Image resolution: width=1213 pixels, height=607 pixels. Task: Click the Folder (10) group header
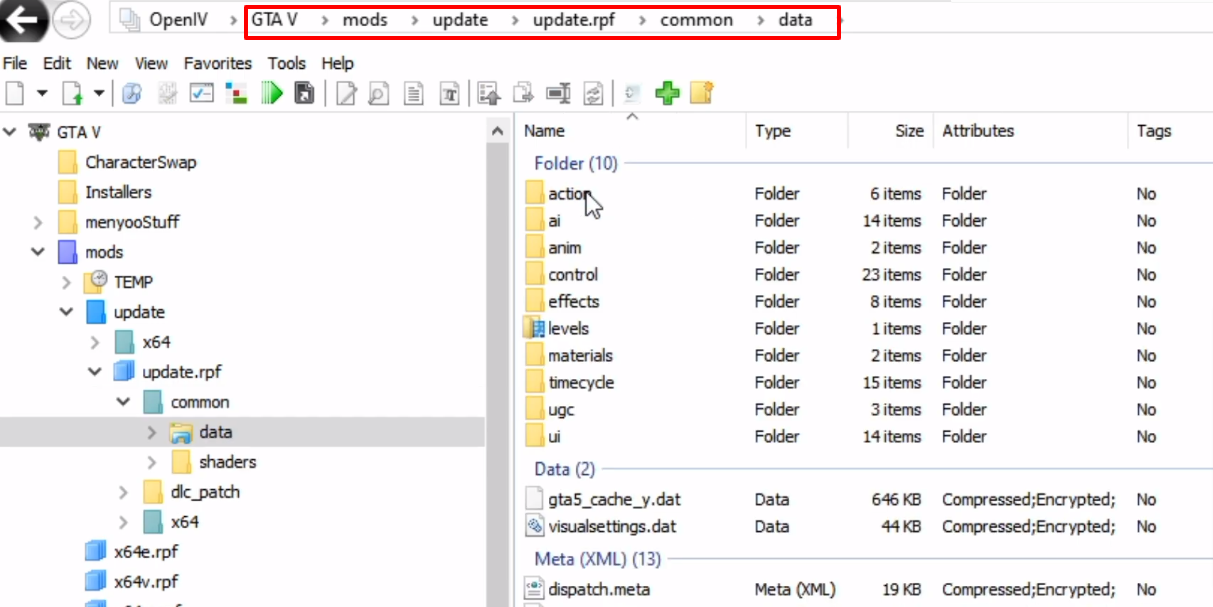point(576,163)
